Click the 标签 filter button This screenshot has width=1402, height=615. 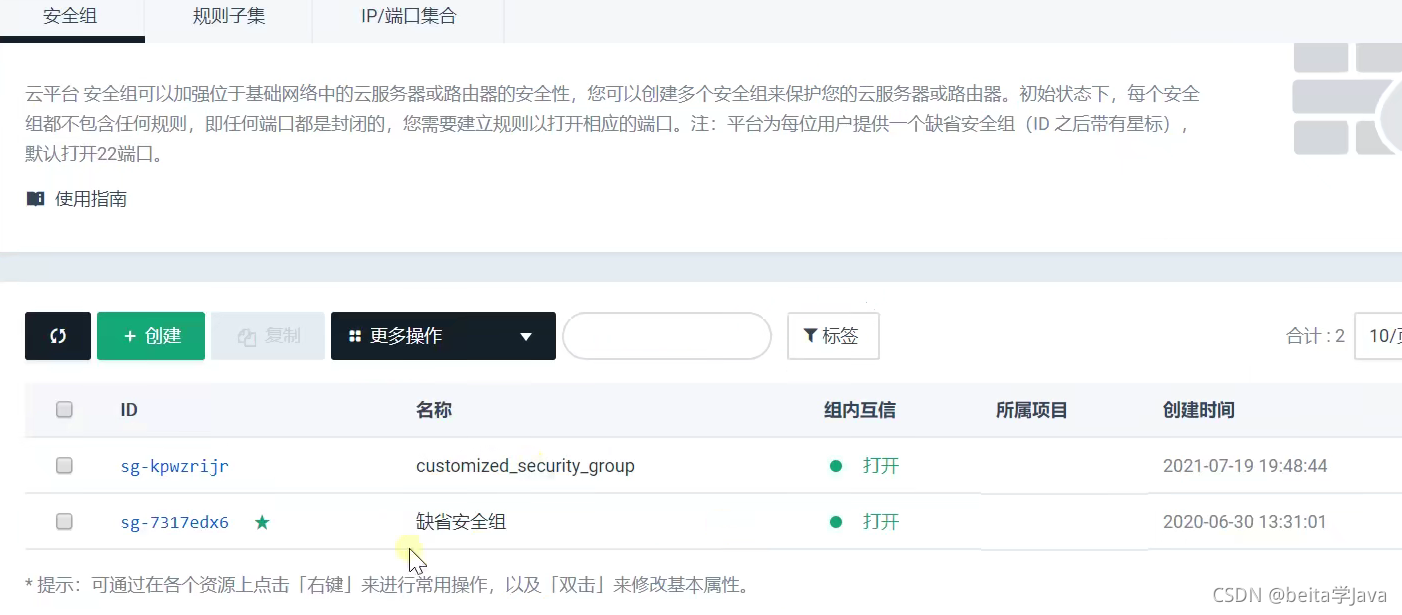click(833, 336)
